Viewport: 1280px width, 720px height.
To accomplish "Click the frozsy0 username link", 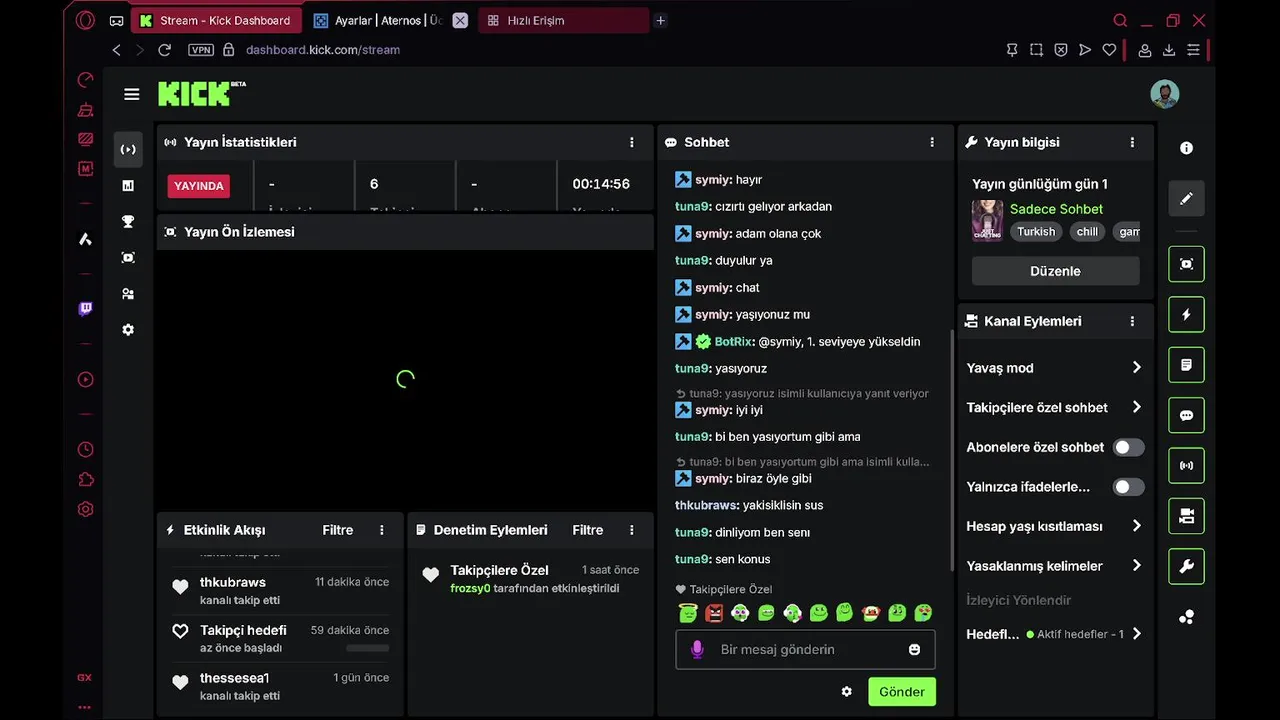I will coord(470,588).
